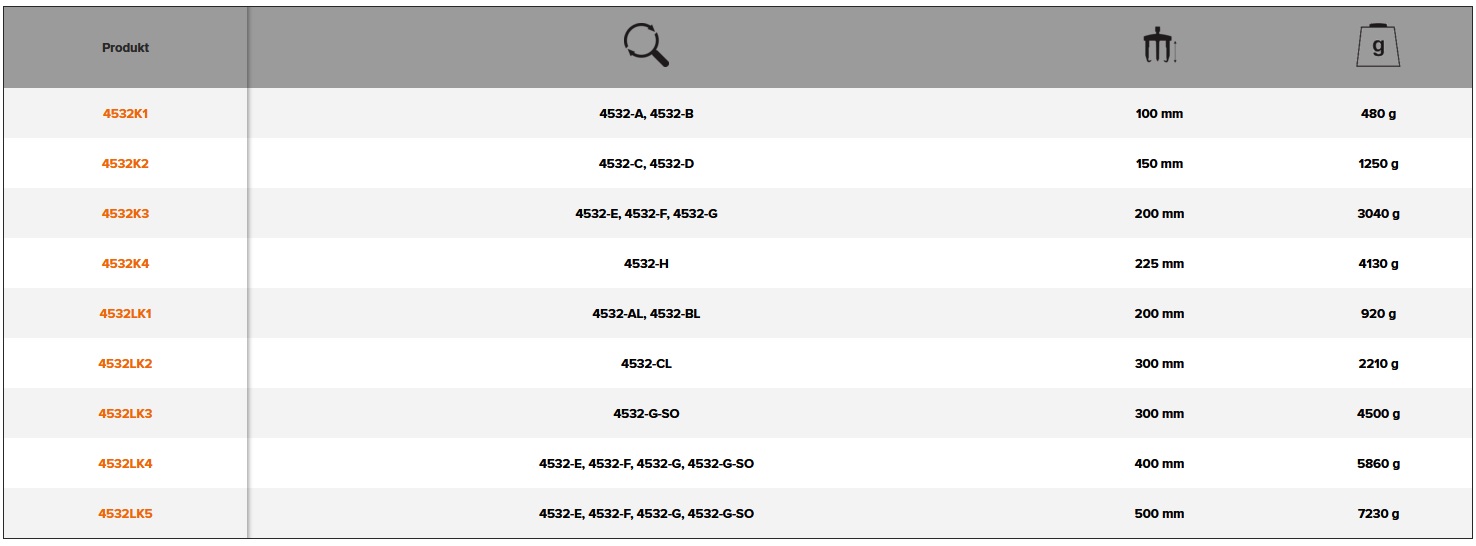This screenshot has height=546, width=1476.
Task: Open product 4532LK4 link
Action: pyautogui.click(x=125, y=464)
